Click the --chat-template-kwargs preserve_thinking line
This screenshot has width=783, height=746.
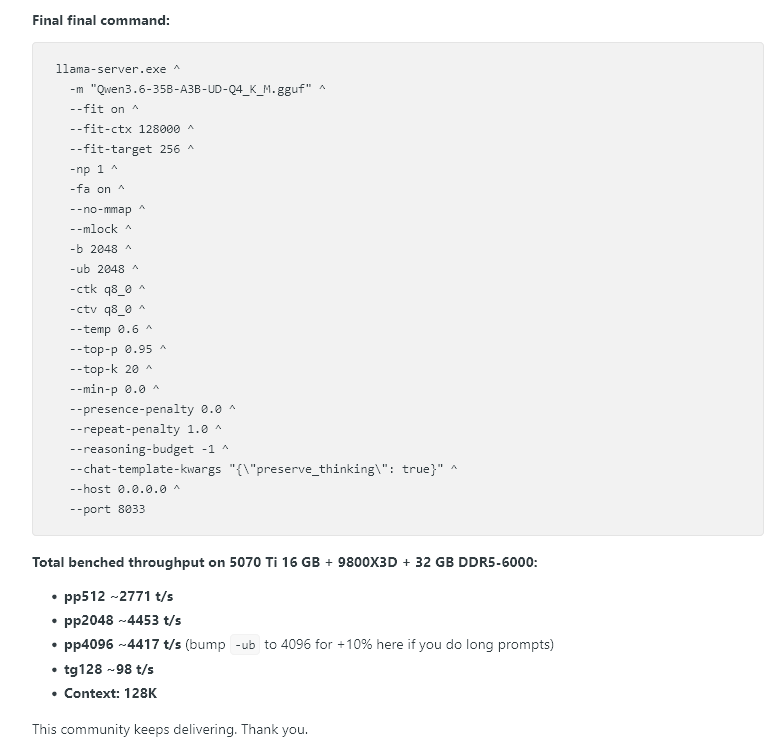coord(263,469)
